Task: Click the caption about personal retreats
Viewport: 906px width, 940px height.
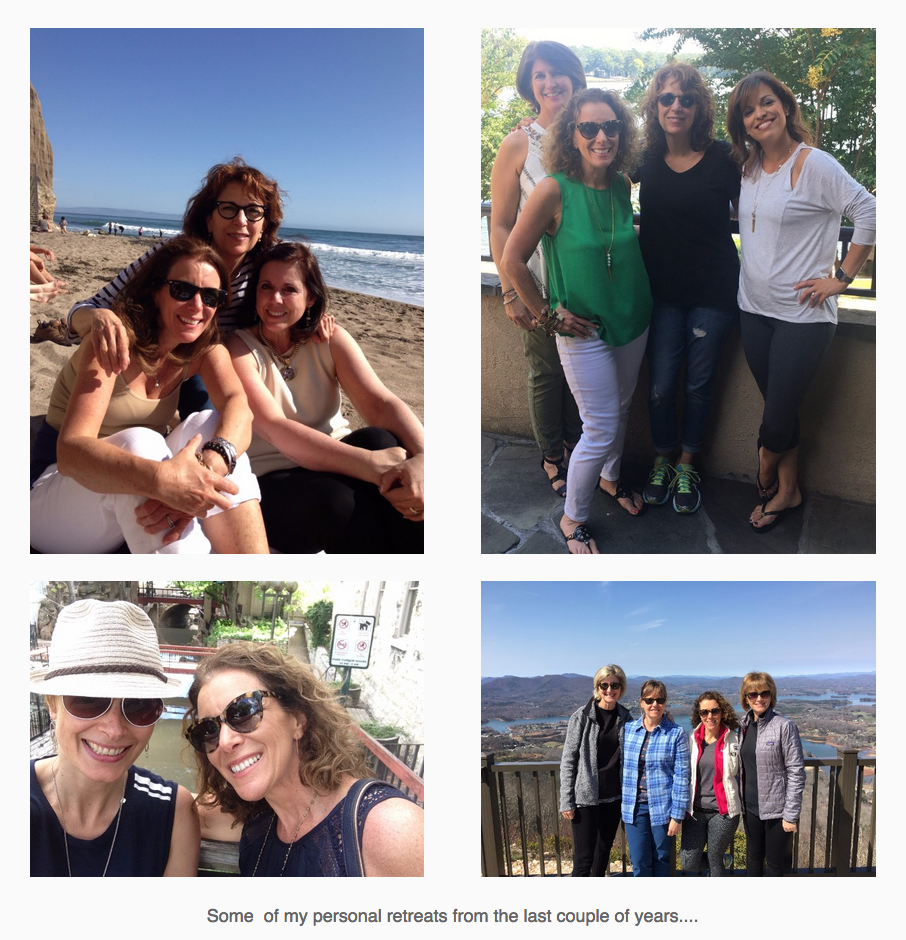Action: coord(452,916)
